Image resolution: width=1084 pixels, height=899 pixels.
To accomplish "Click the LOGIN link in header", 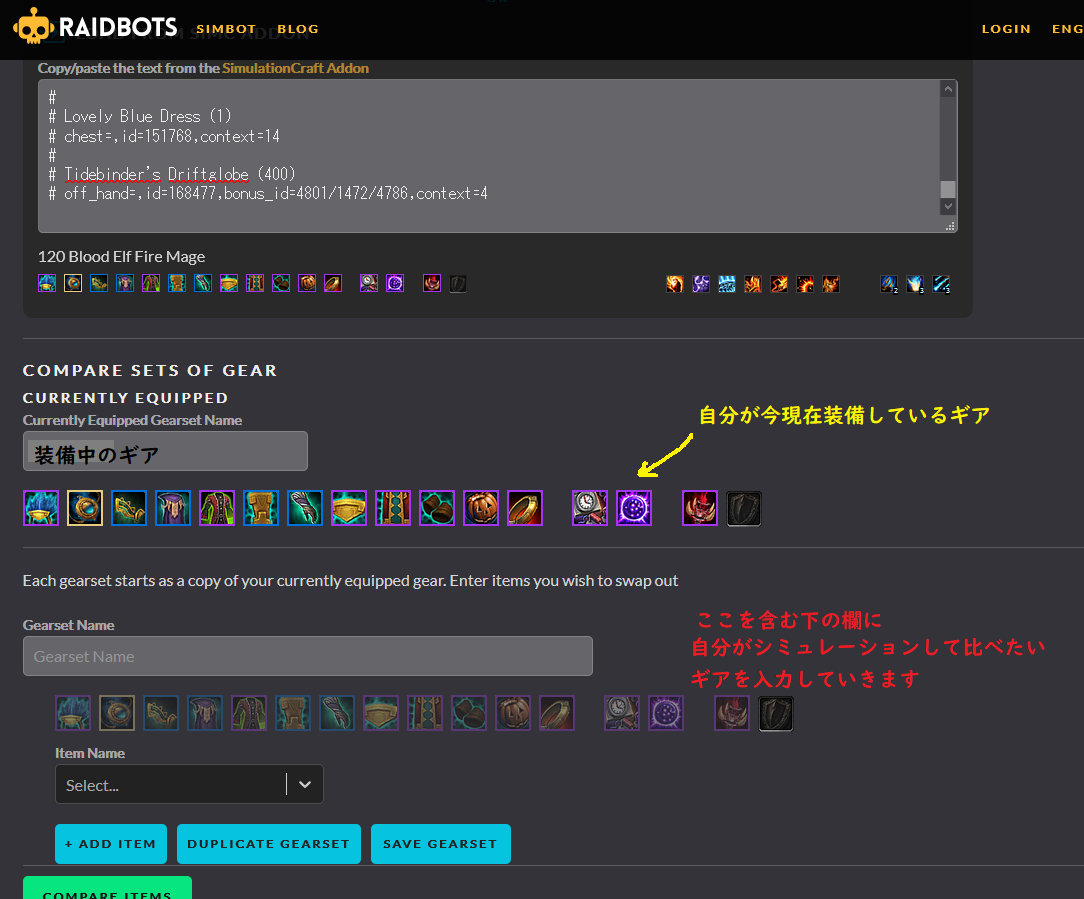I will (x=1006, y=29).
